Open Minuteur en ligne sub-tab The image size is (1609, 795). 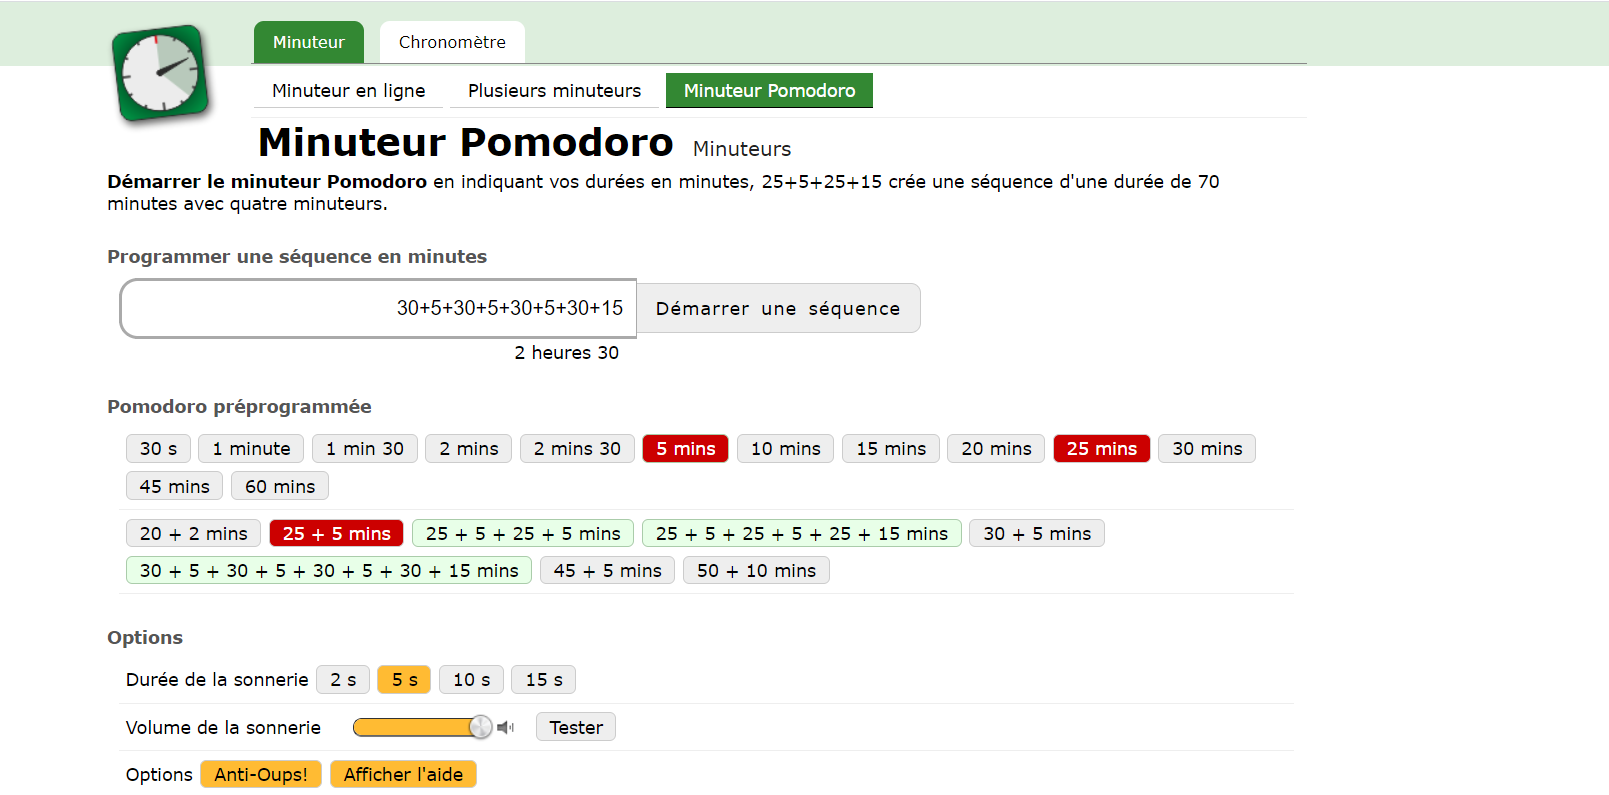(x=348, y=91)
